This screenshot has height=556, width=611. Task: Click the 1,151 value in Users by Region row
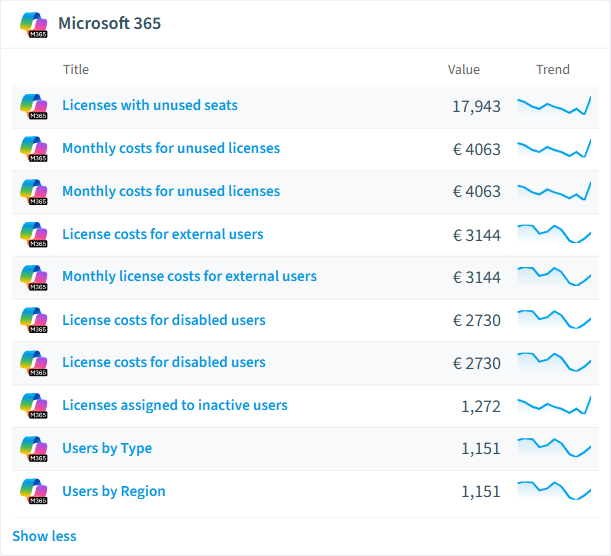coord(481,492)
